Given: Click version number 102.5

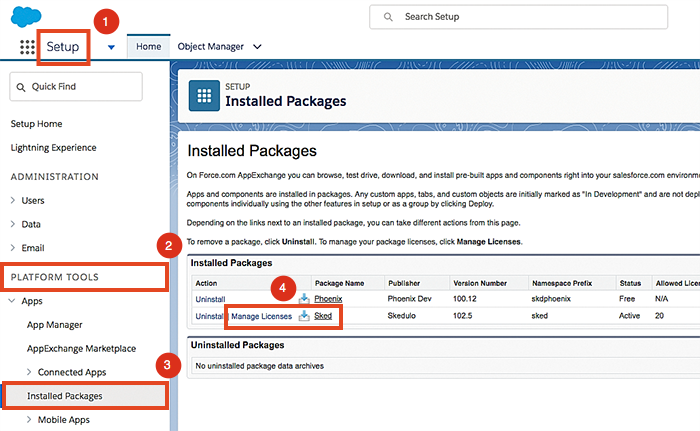Looking at the screenshot, I should [x=462, y=316].
